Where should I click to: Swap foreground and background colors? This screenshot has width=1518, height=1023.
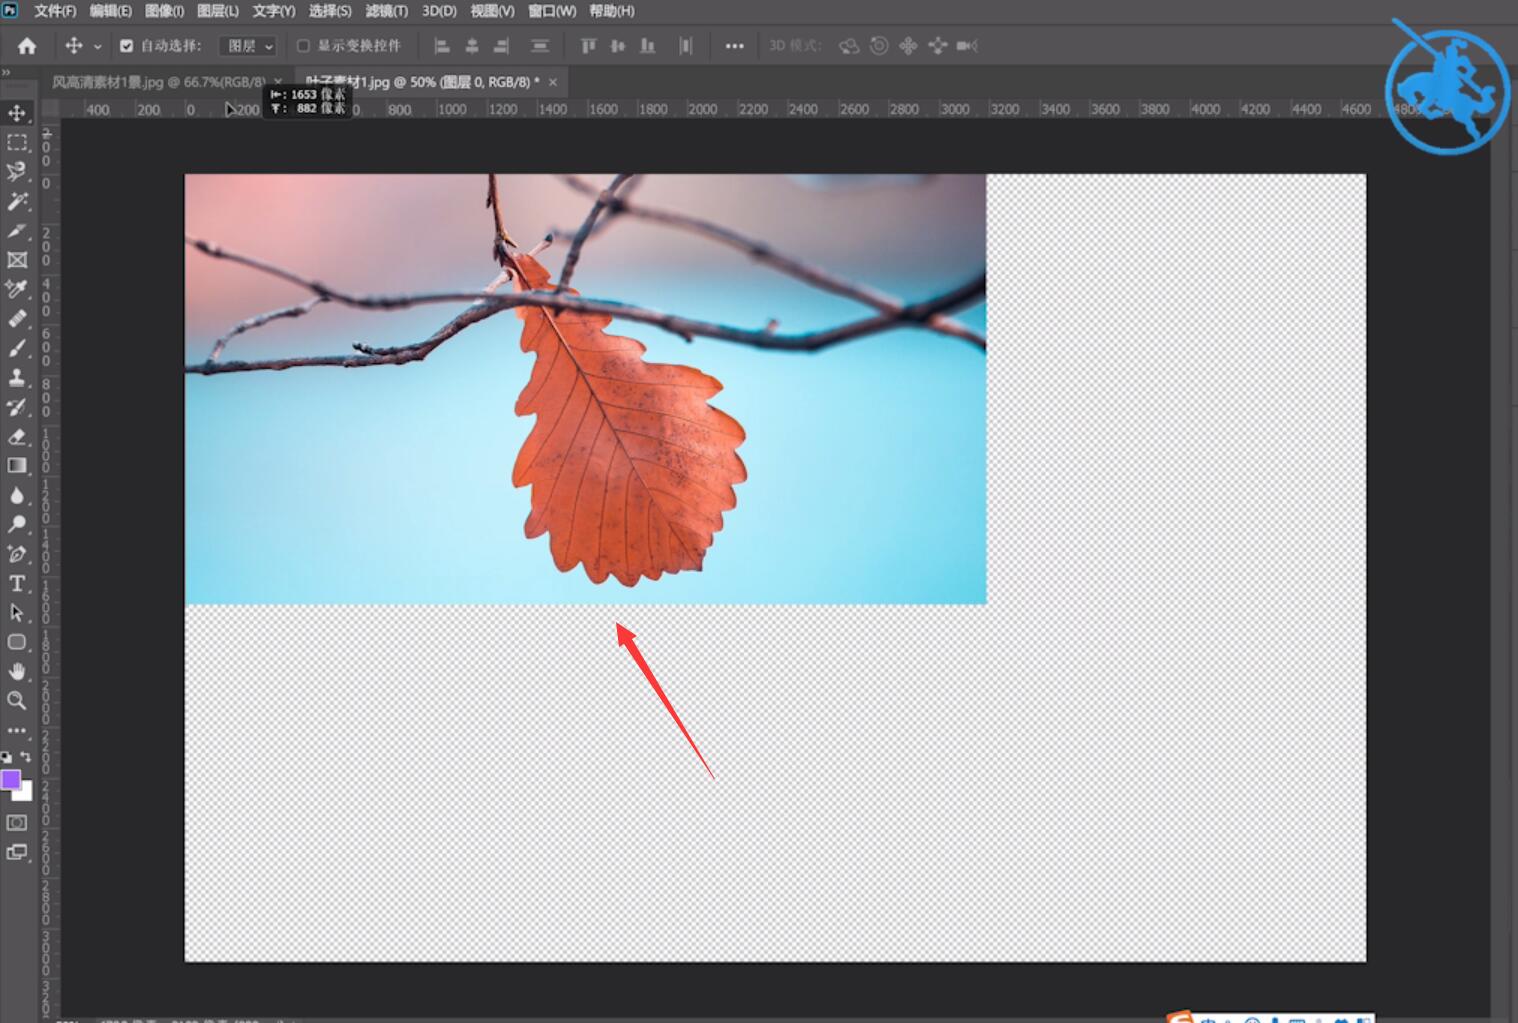coord(26,757)
